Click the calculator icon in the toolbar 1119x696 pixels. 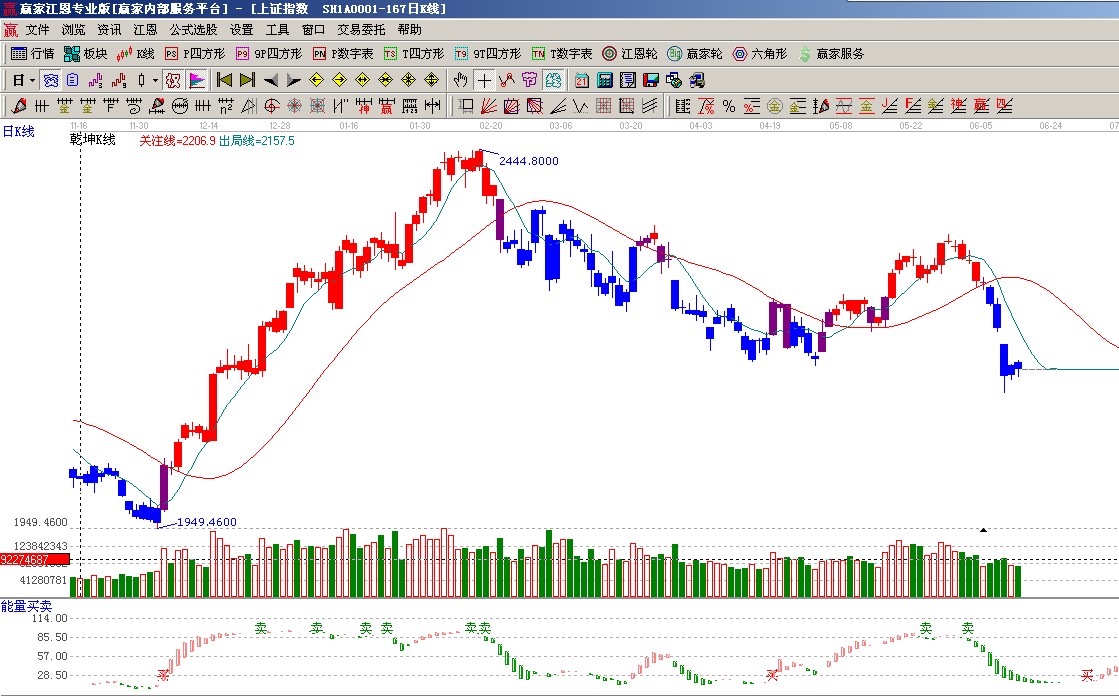click(605, 80)
